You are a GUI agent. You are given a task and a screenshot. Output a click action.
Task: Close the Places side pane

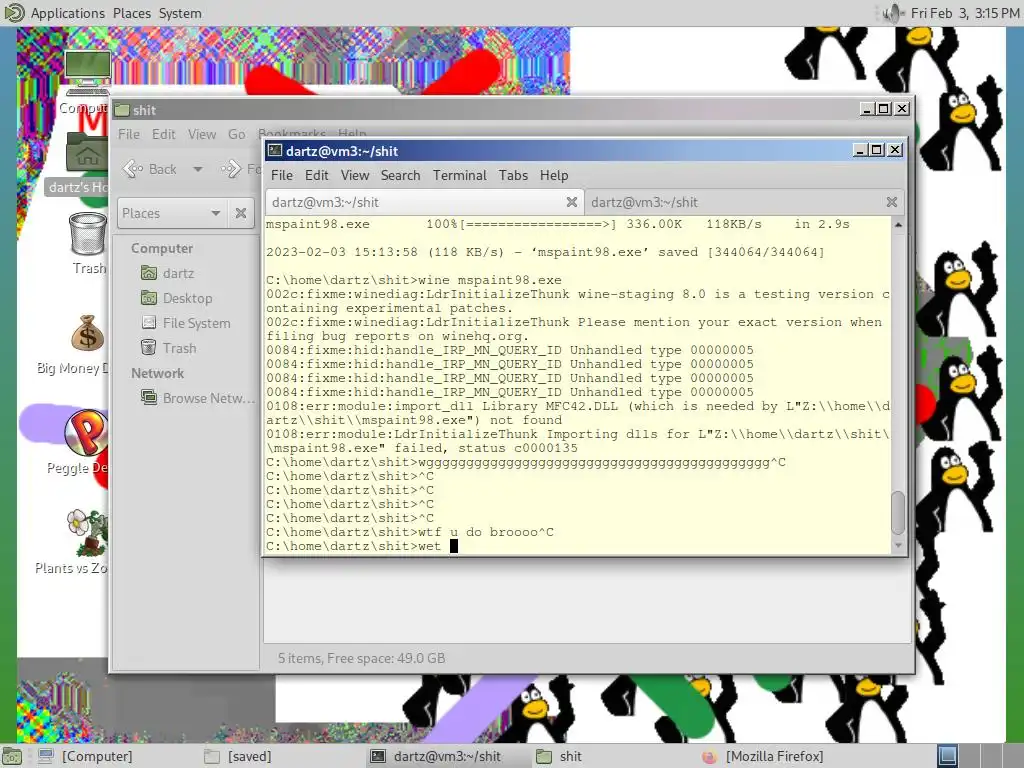pos(241,214)
